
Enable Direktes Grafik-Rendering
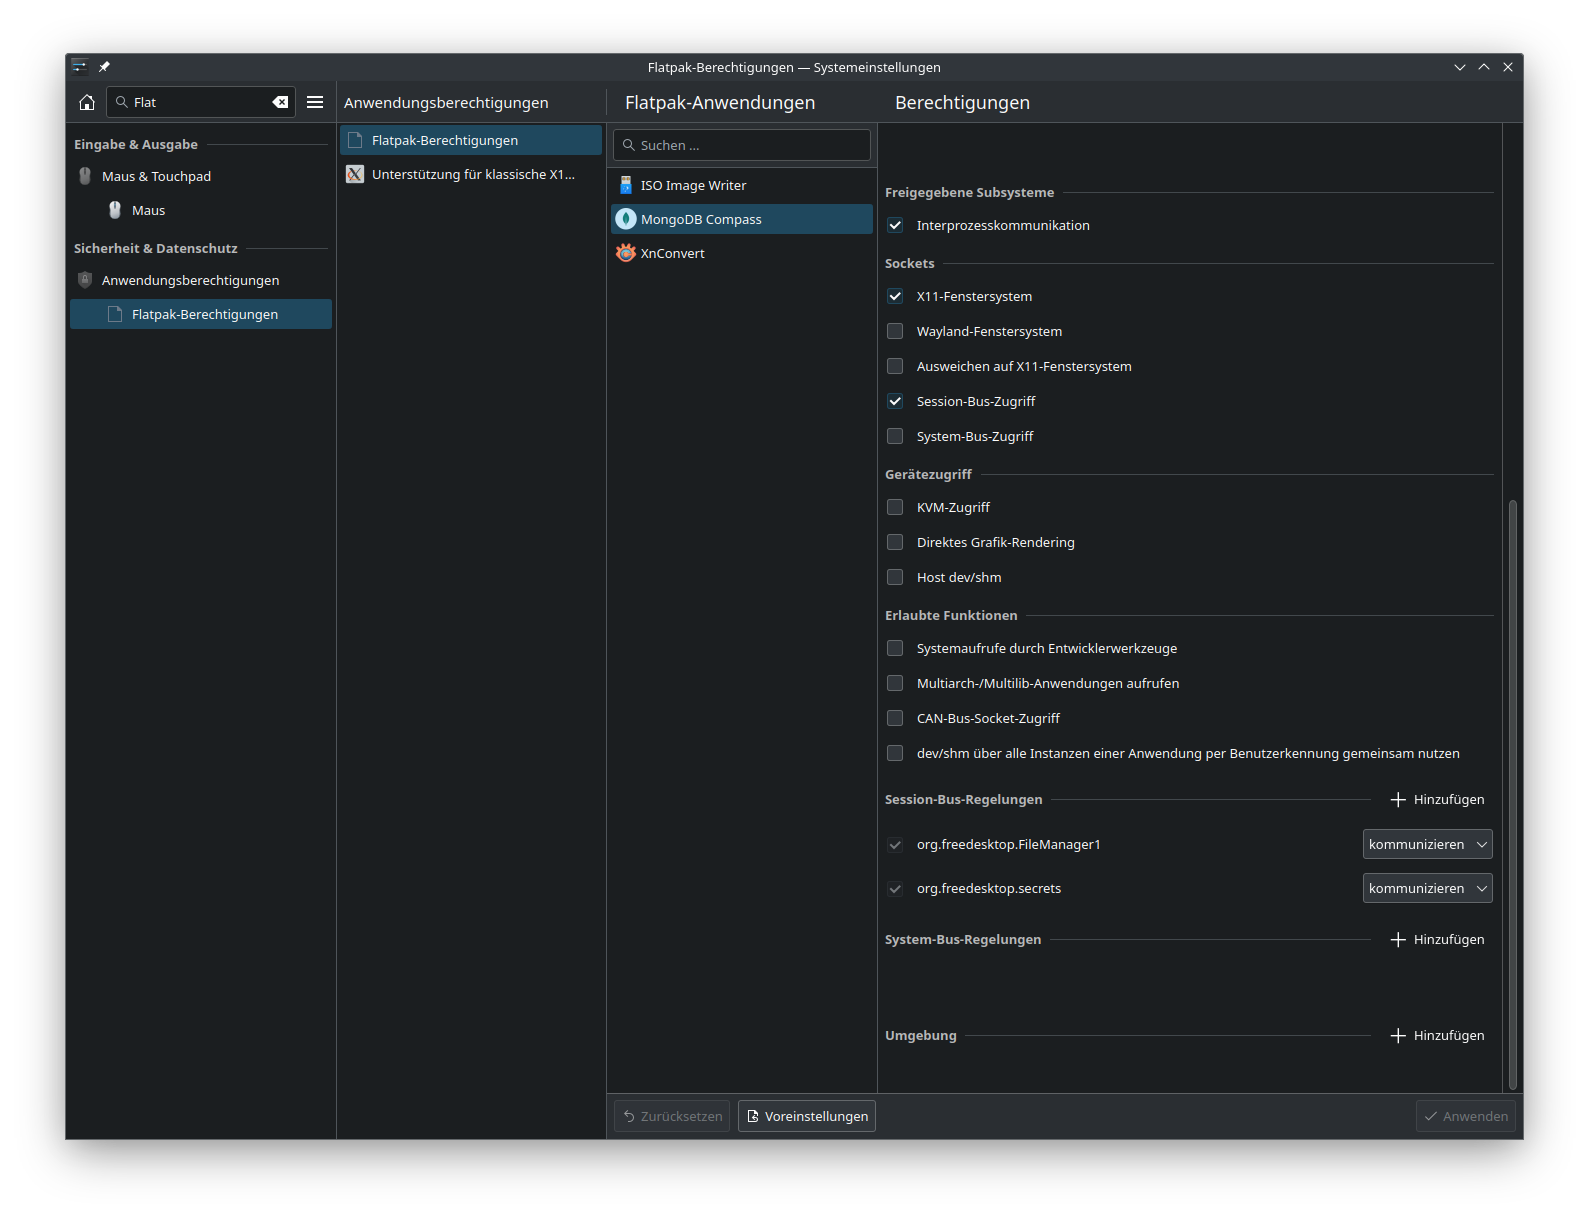tap(895, 542)
